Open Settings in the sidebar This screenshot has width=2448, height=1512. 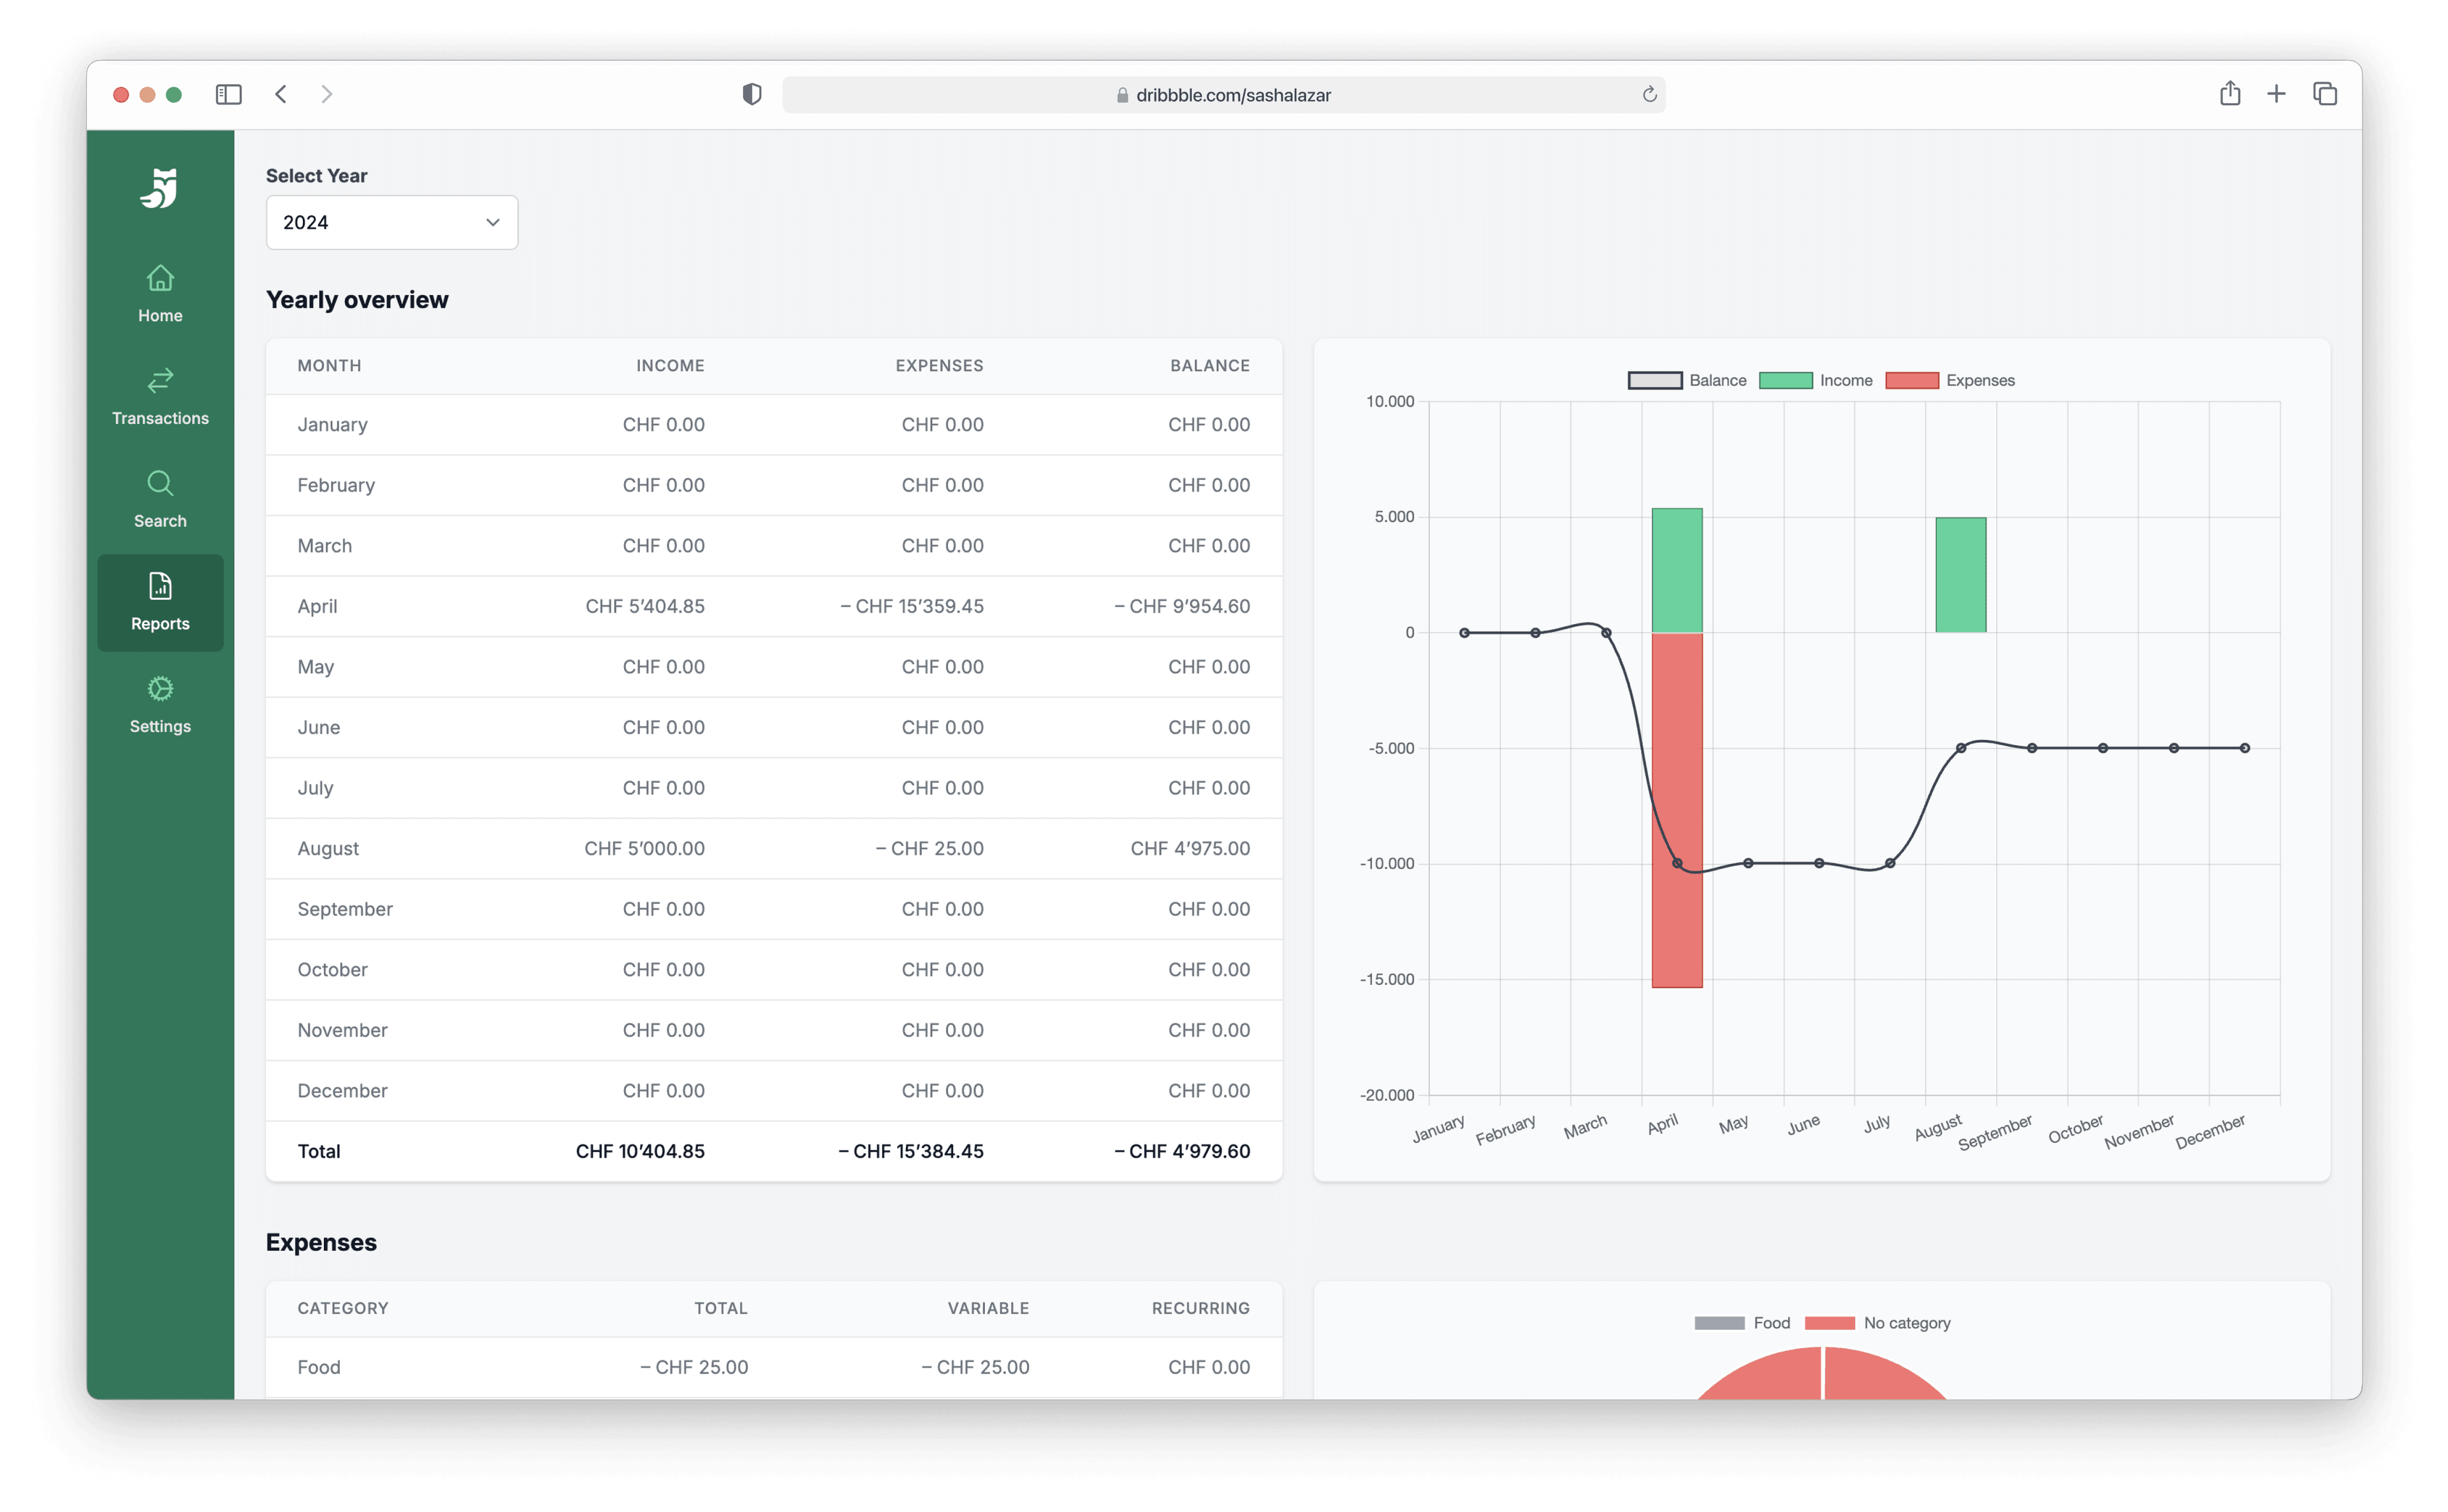160,705
